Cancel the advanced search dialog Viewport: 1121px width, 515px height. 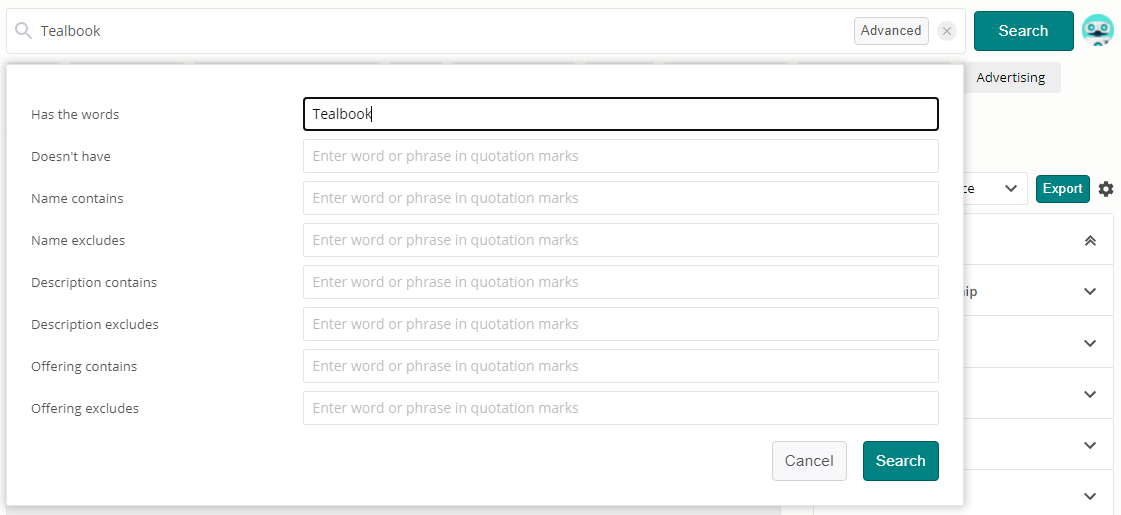click(809, 461)
